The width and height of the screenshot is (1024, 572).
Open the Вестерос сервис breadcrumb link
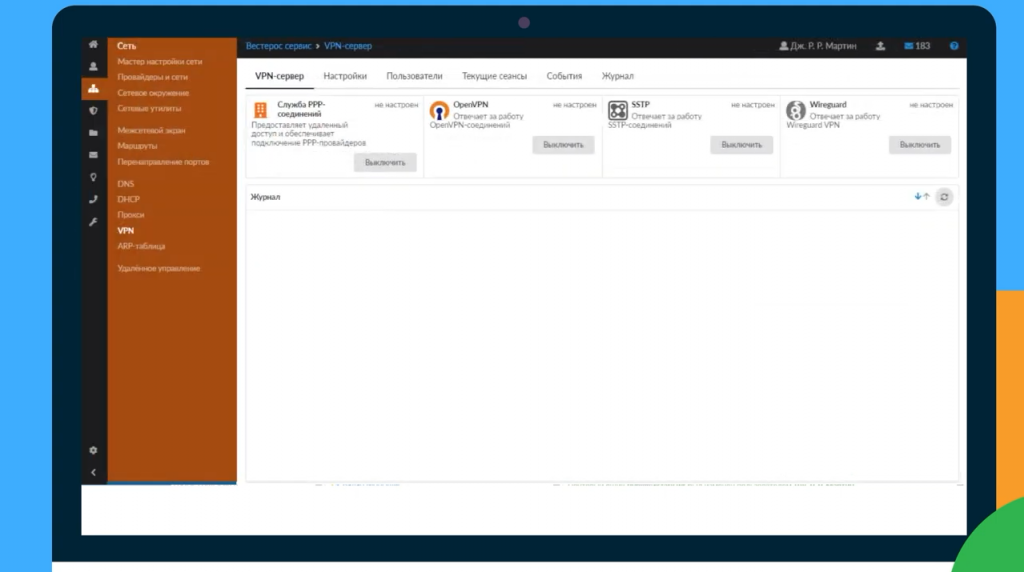coord(279,46)
